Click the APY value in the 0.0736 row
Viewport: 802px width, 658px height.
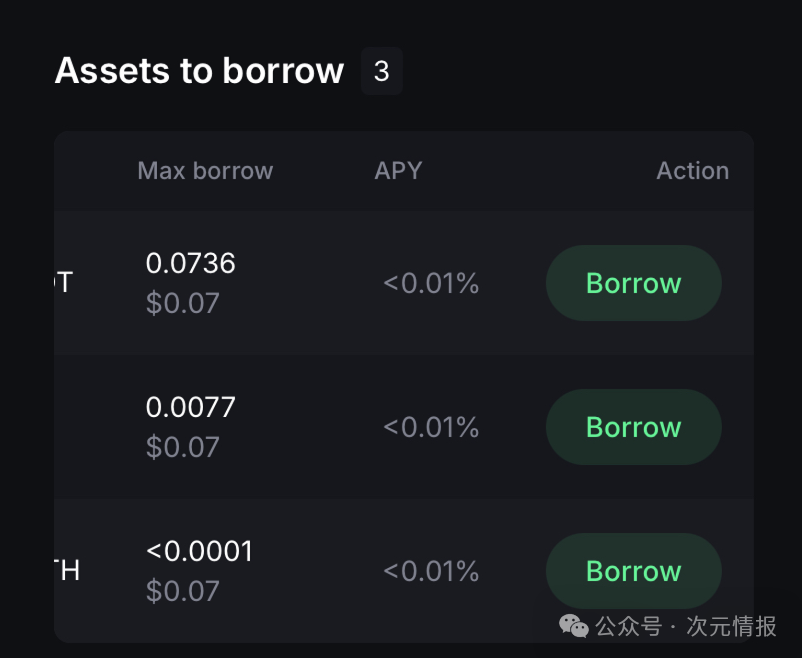point(431,283)
